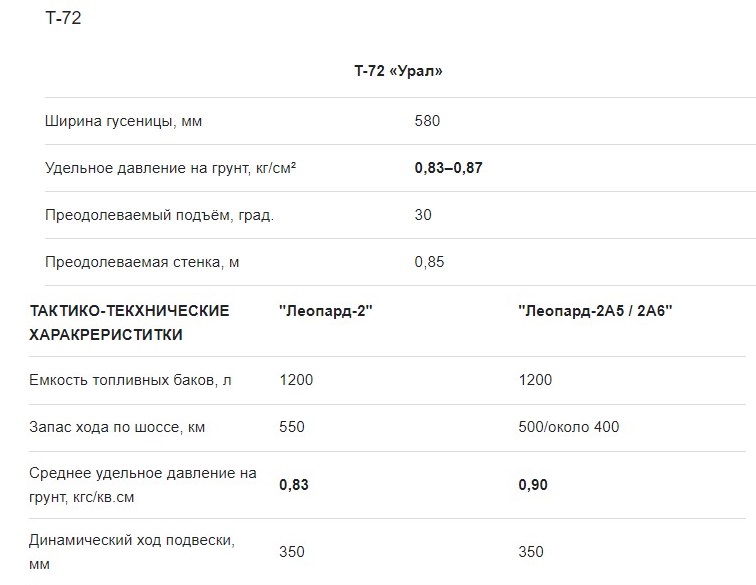The image size is (756, 585).
Task: Click the Емкость топливных баков label
Action: [130, 380]
